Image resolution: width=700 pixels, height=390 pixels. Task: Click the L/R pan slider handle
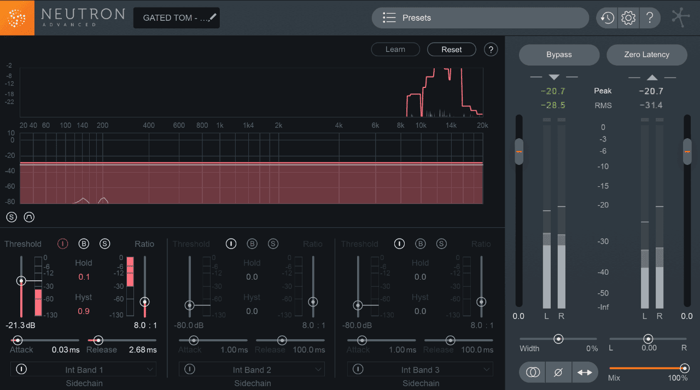tap(648, 339)
